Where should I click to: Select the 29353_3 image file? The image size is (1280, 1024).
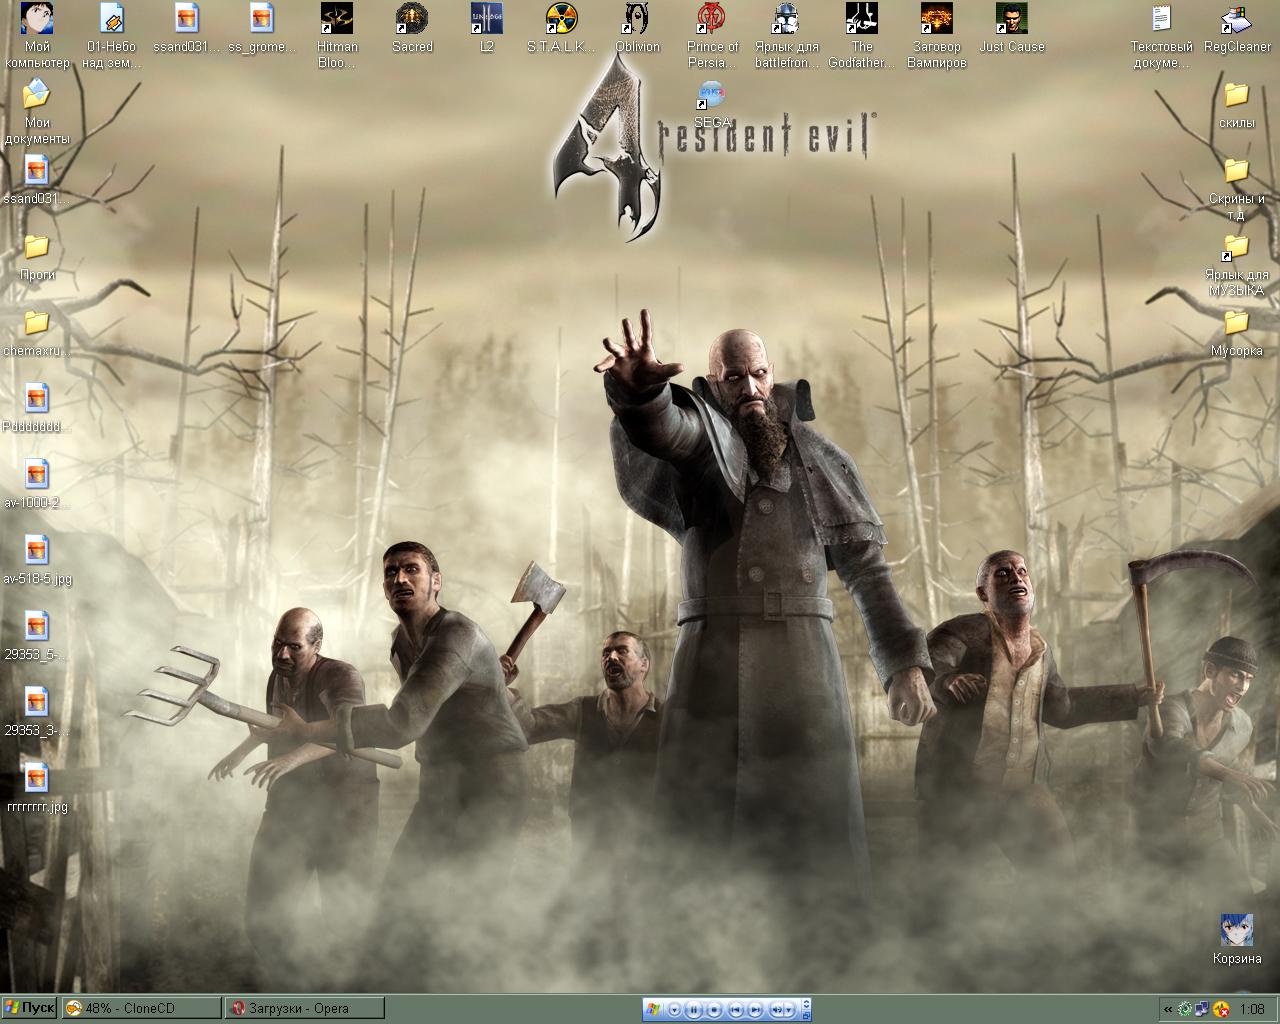(x=37, y=712)
